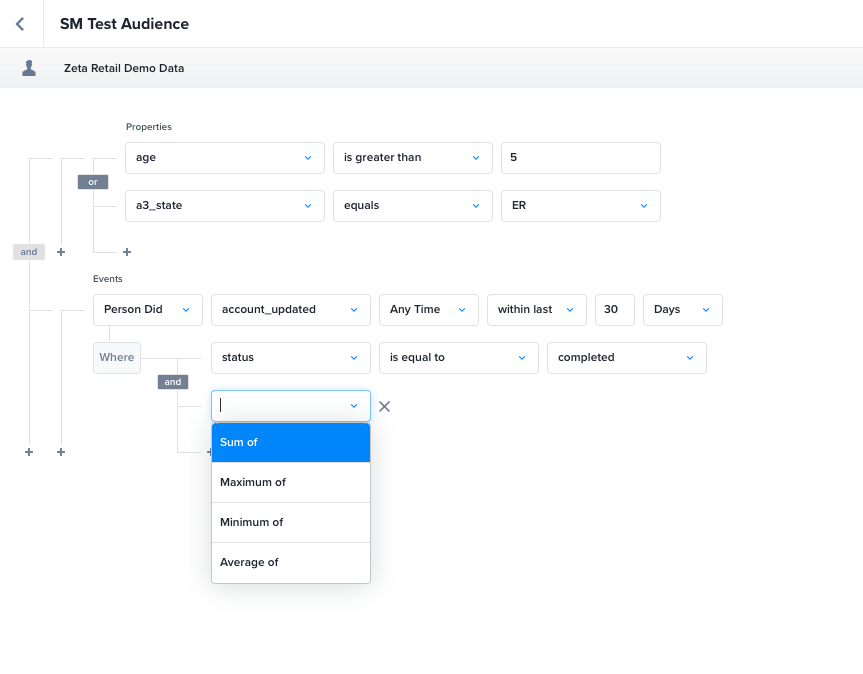Open the 'is greater than' operator dropdown
The image size is (863, 674).
tap(412, 158)
